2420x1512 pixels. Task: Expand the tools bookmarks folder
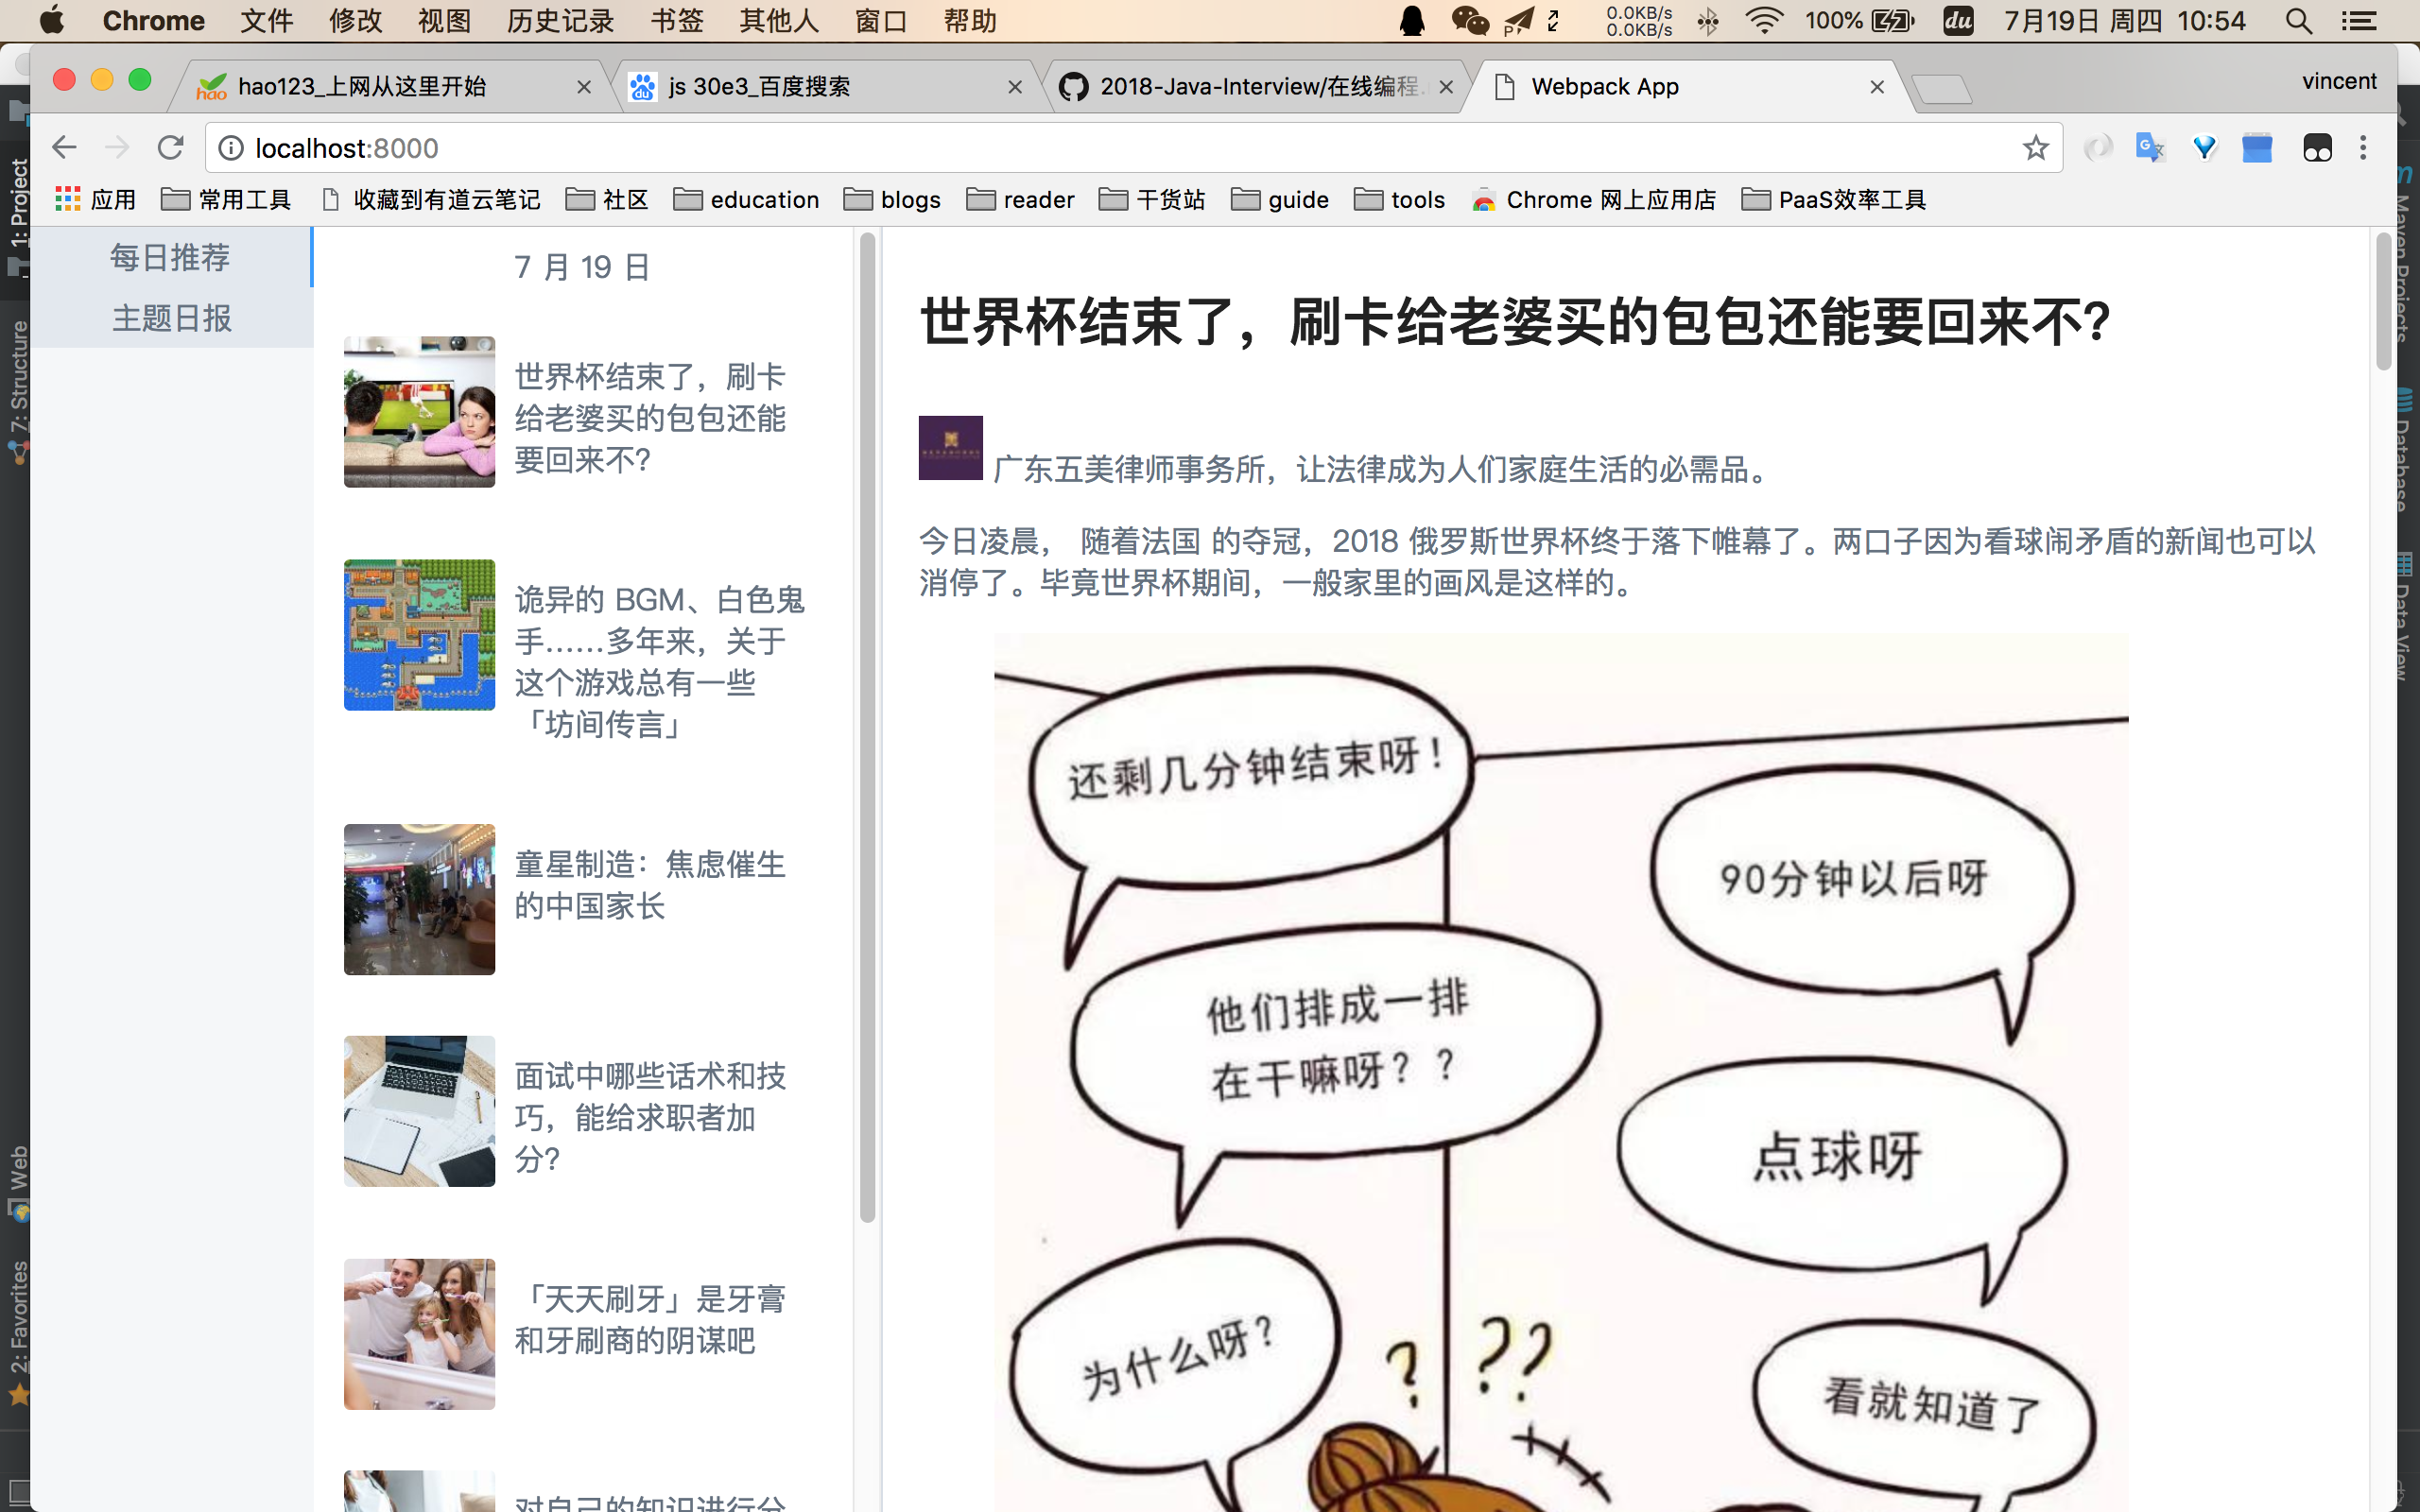(x=1399, y=200)
